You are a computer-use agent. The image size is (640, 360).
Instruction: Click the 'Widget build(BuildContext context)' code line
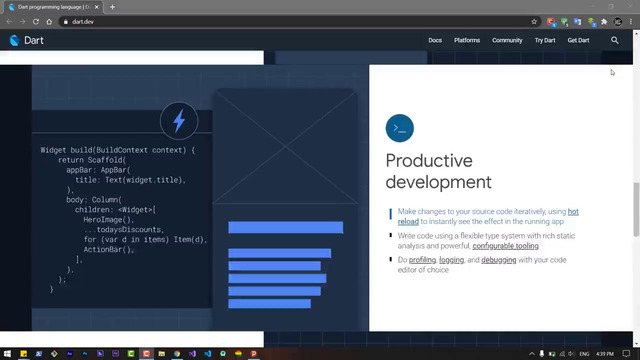click(118, 150)
